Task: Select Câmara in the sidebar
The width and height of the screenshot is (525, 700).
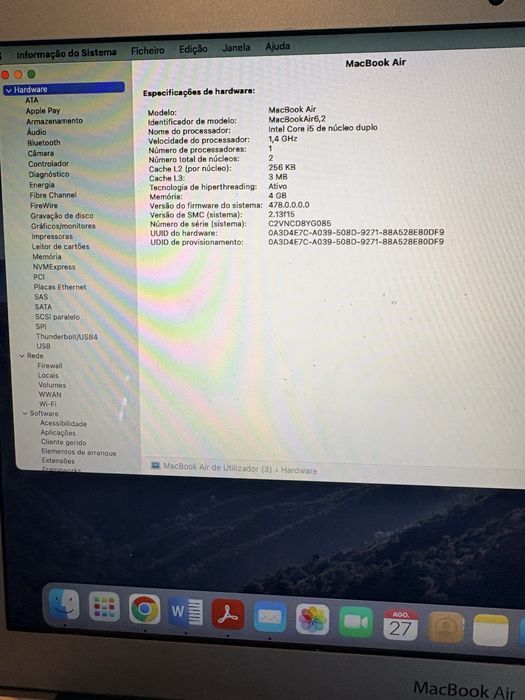Action: point(41,153)
